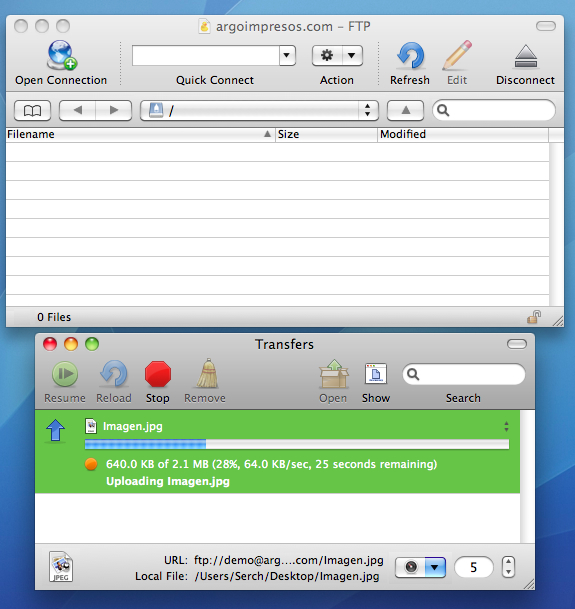Viewport: 575px width, 609px height.
Task: Open the Action gear dropdown menu
Action: pos(337,56)
